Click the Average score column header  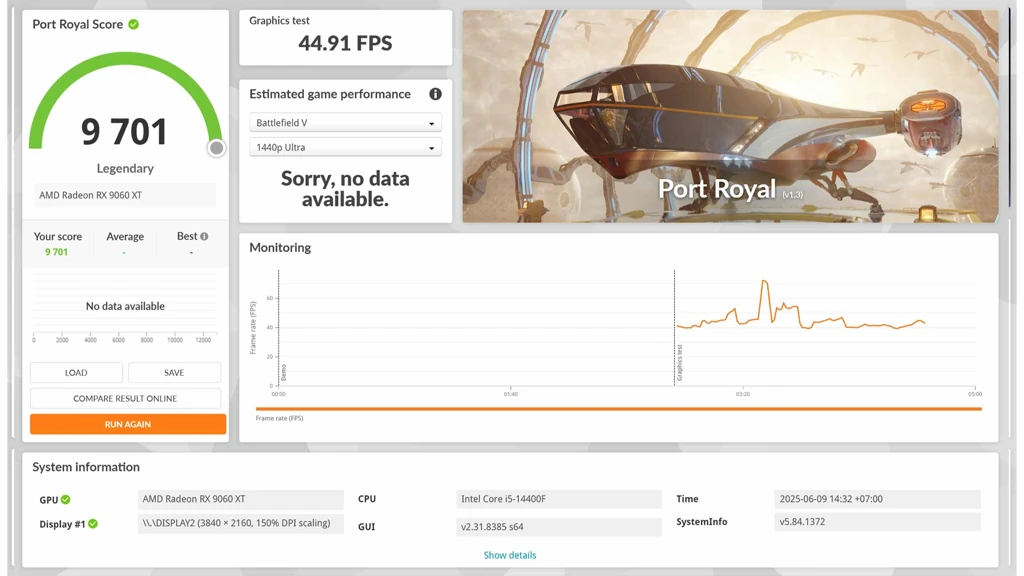125,236
